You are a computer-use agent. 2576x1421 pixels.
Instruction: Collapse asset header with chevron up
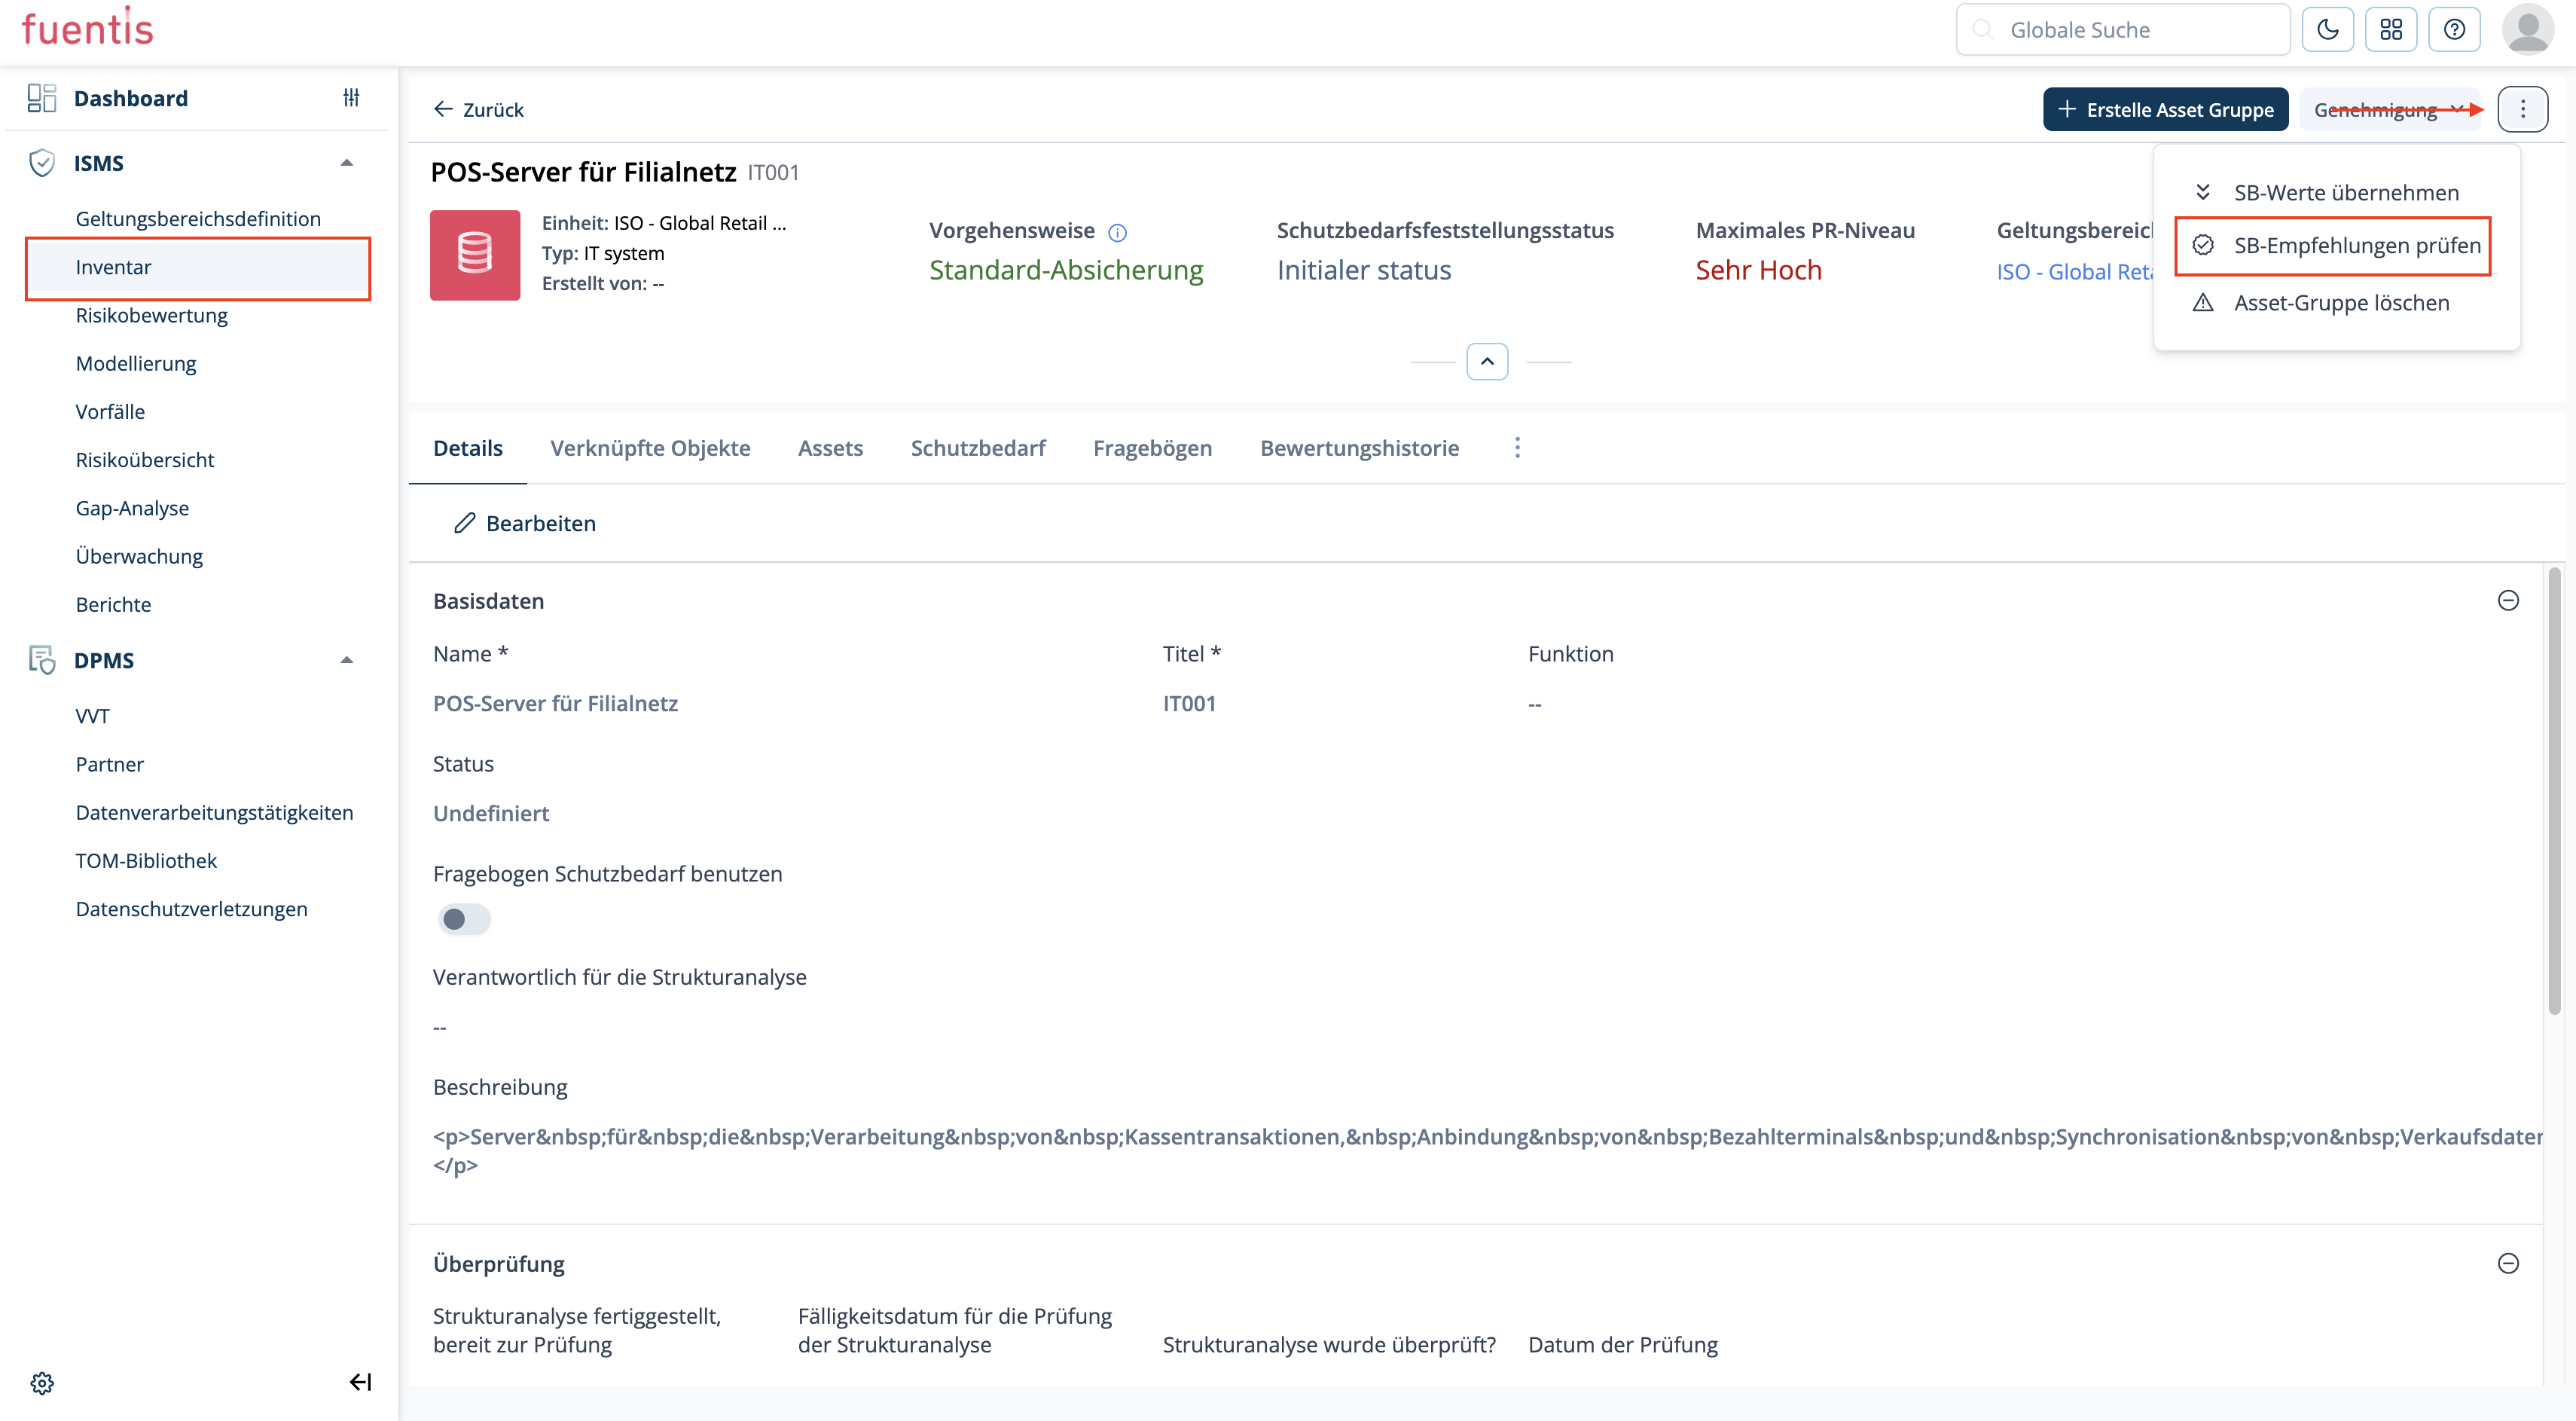(1487, 362)
